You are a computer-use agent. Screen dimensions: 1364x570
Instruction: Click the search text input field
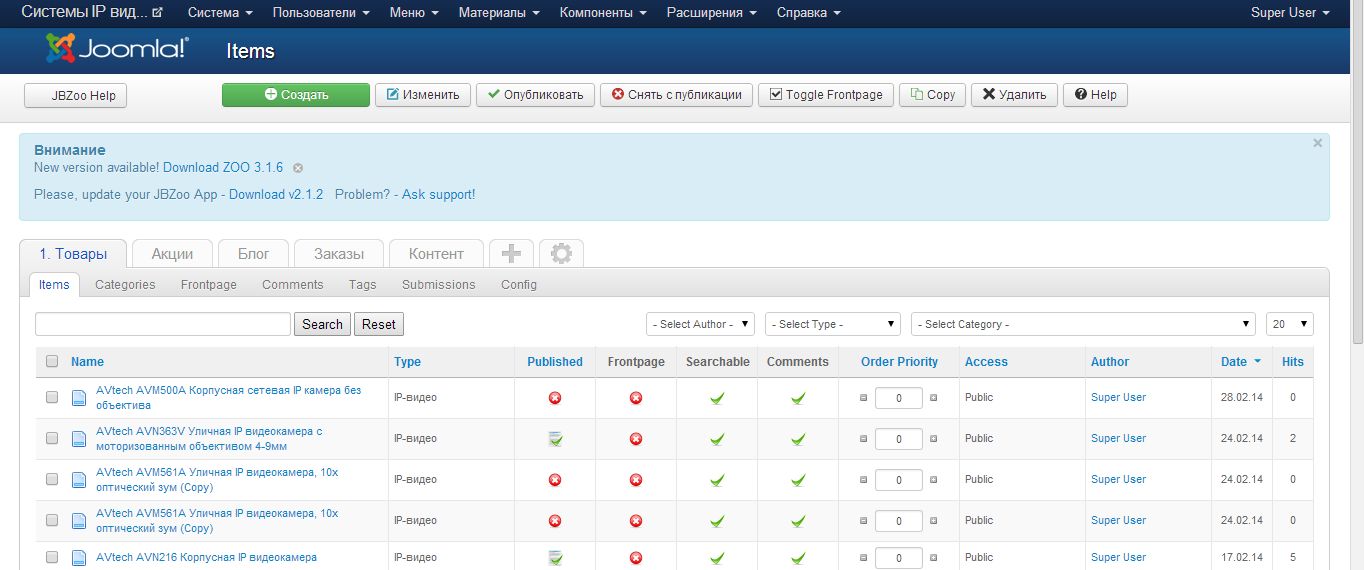tap(163, 324)
